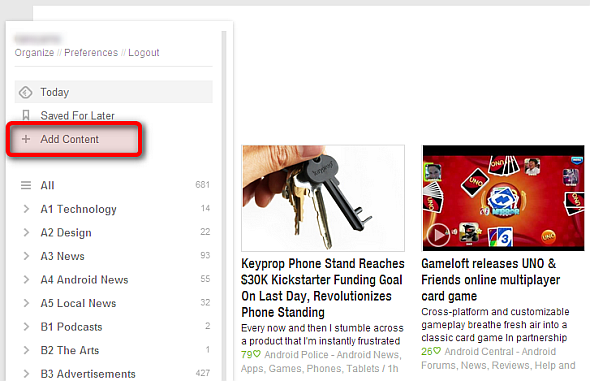Click the UNO game video thumbnail
Screen dimensions: 590x381
[503, 198]
